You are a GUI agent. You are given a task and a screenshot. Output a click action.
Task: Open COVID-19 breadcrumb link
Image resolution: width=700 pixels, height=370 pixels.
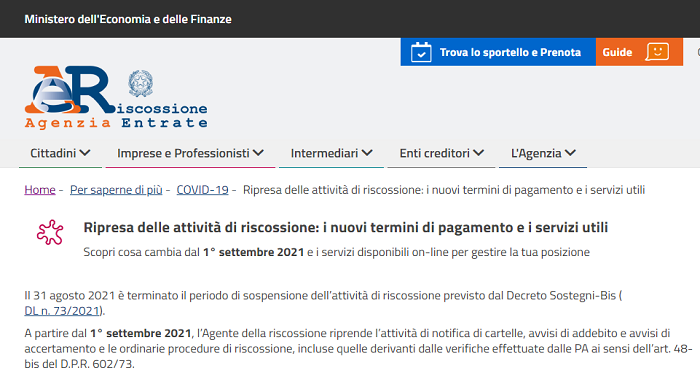click(x=202, y=190)
